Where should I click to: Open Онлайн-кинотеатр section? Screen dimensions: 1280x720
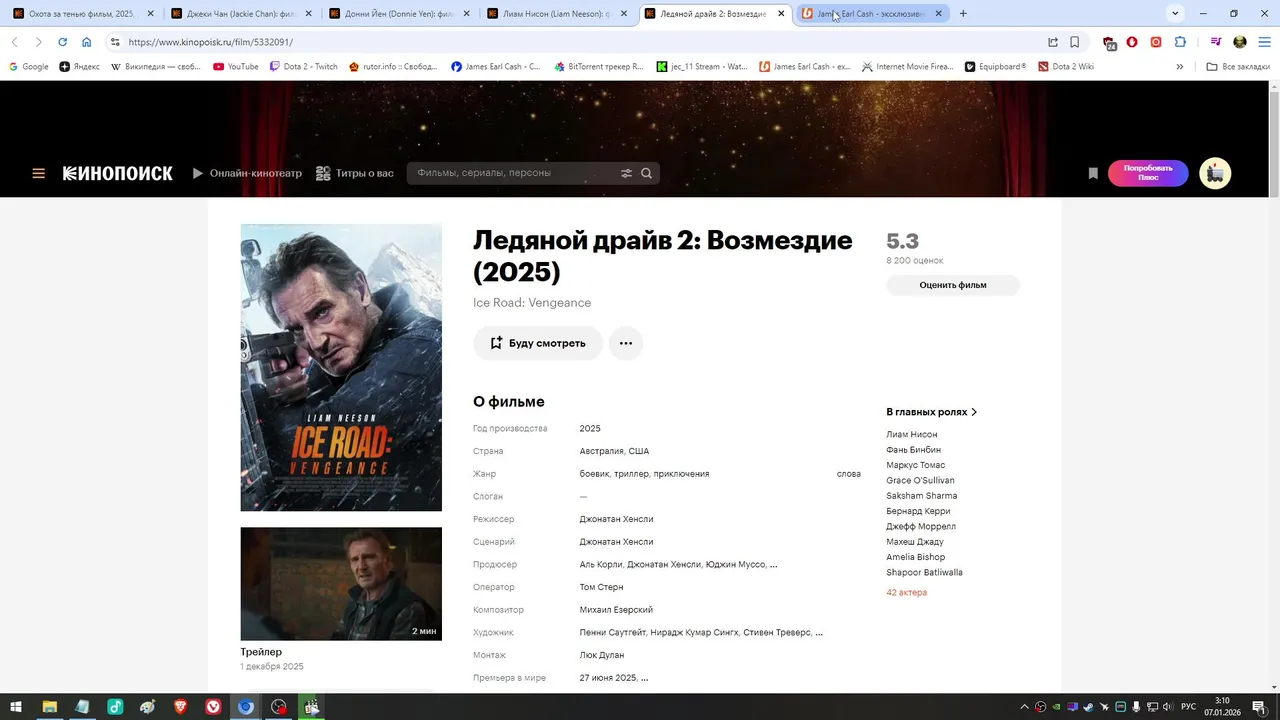click(247, 173)
